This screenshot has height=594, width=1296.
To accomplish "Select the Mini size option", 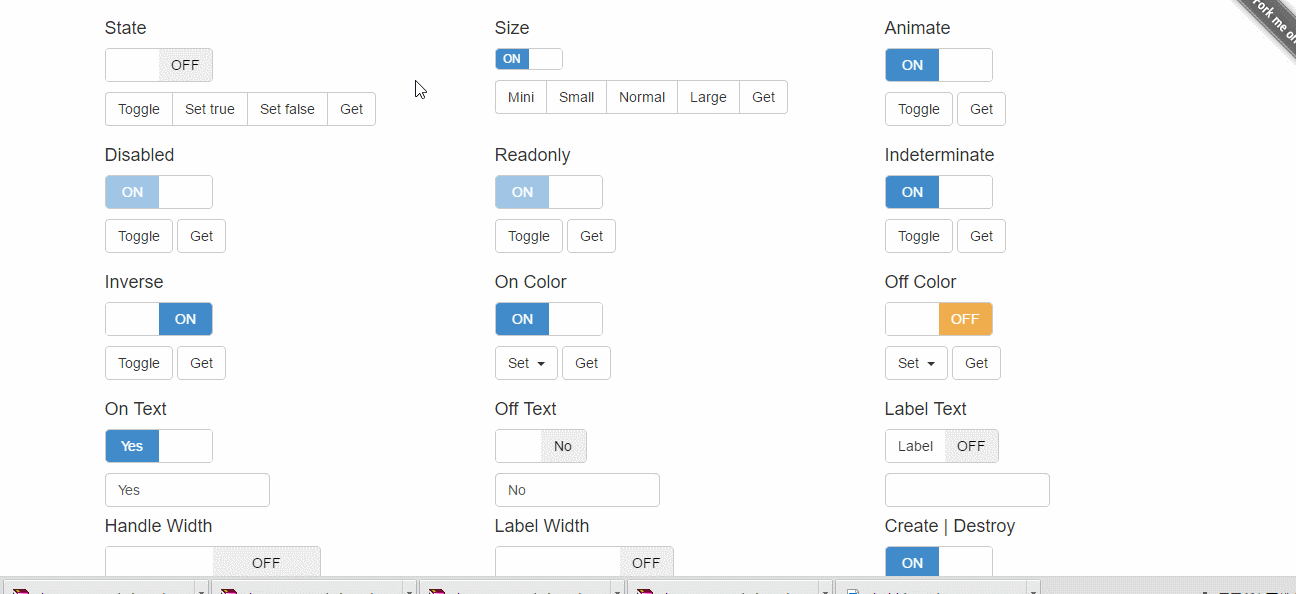I will point(521,97).
